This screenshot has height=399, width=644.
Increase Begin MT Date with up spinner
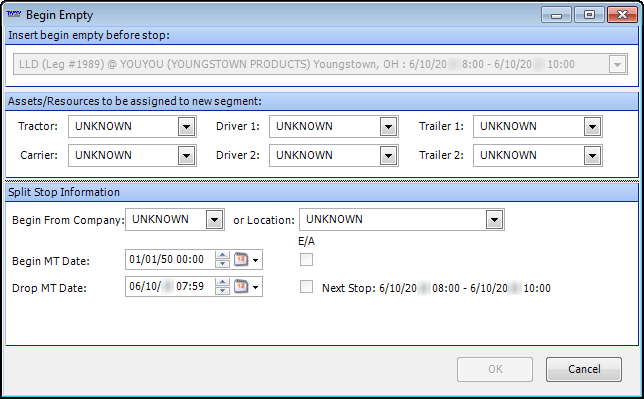(x=222, y=256)
